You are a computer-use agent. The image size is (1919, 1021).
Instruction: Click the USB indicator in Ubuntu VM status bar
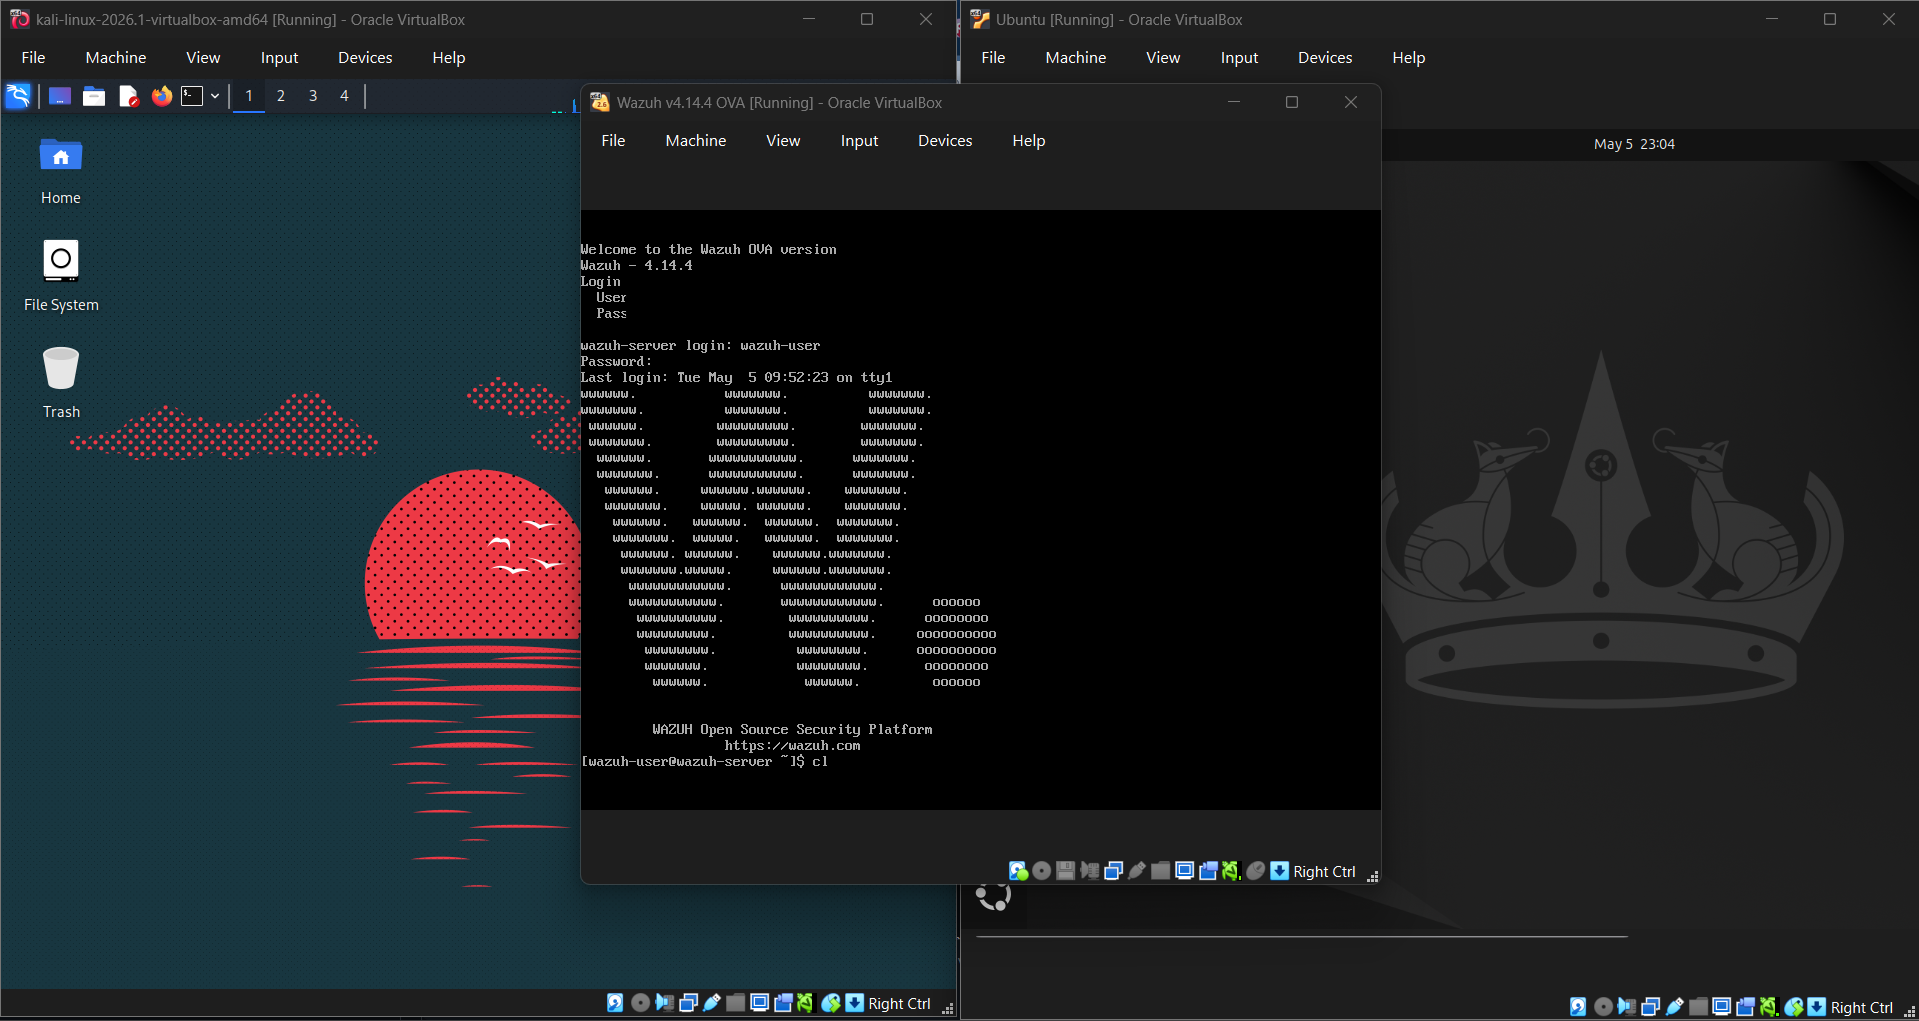pos(1675,1007)
